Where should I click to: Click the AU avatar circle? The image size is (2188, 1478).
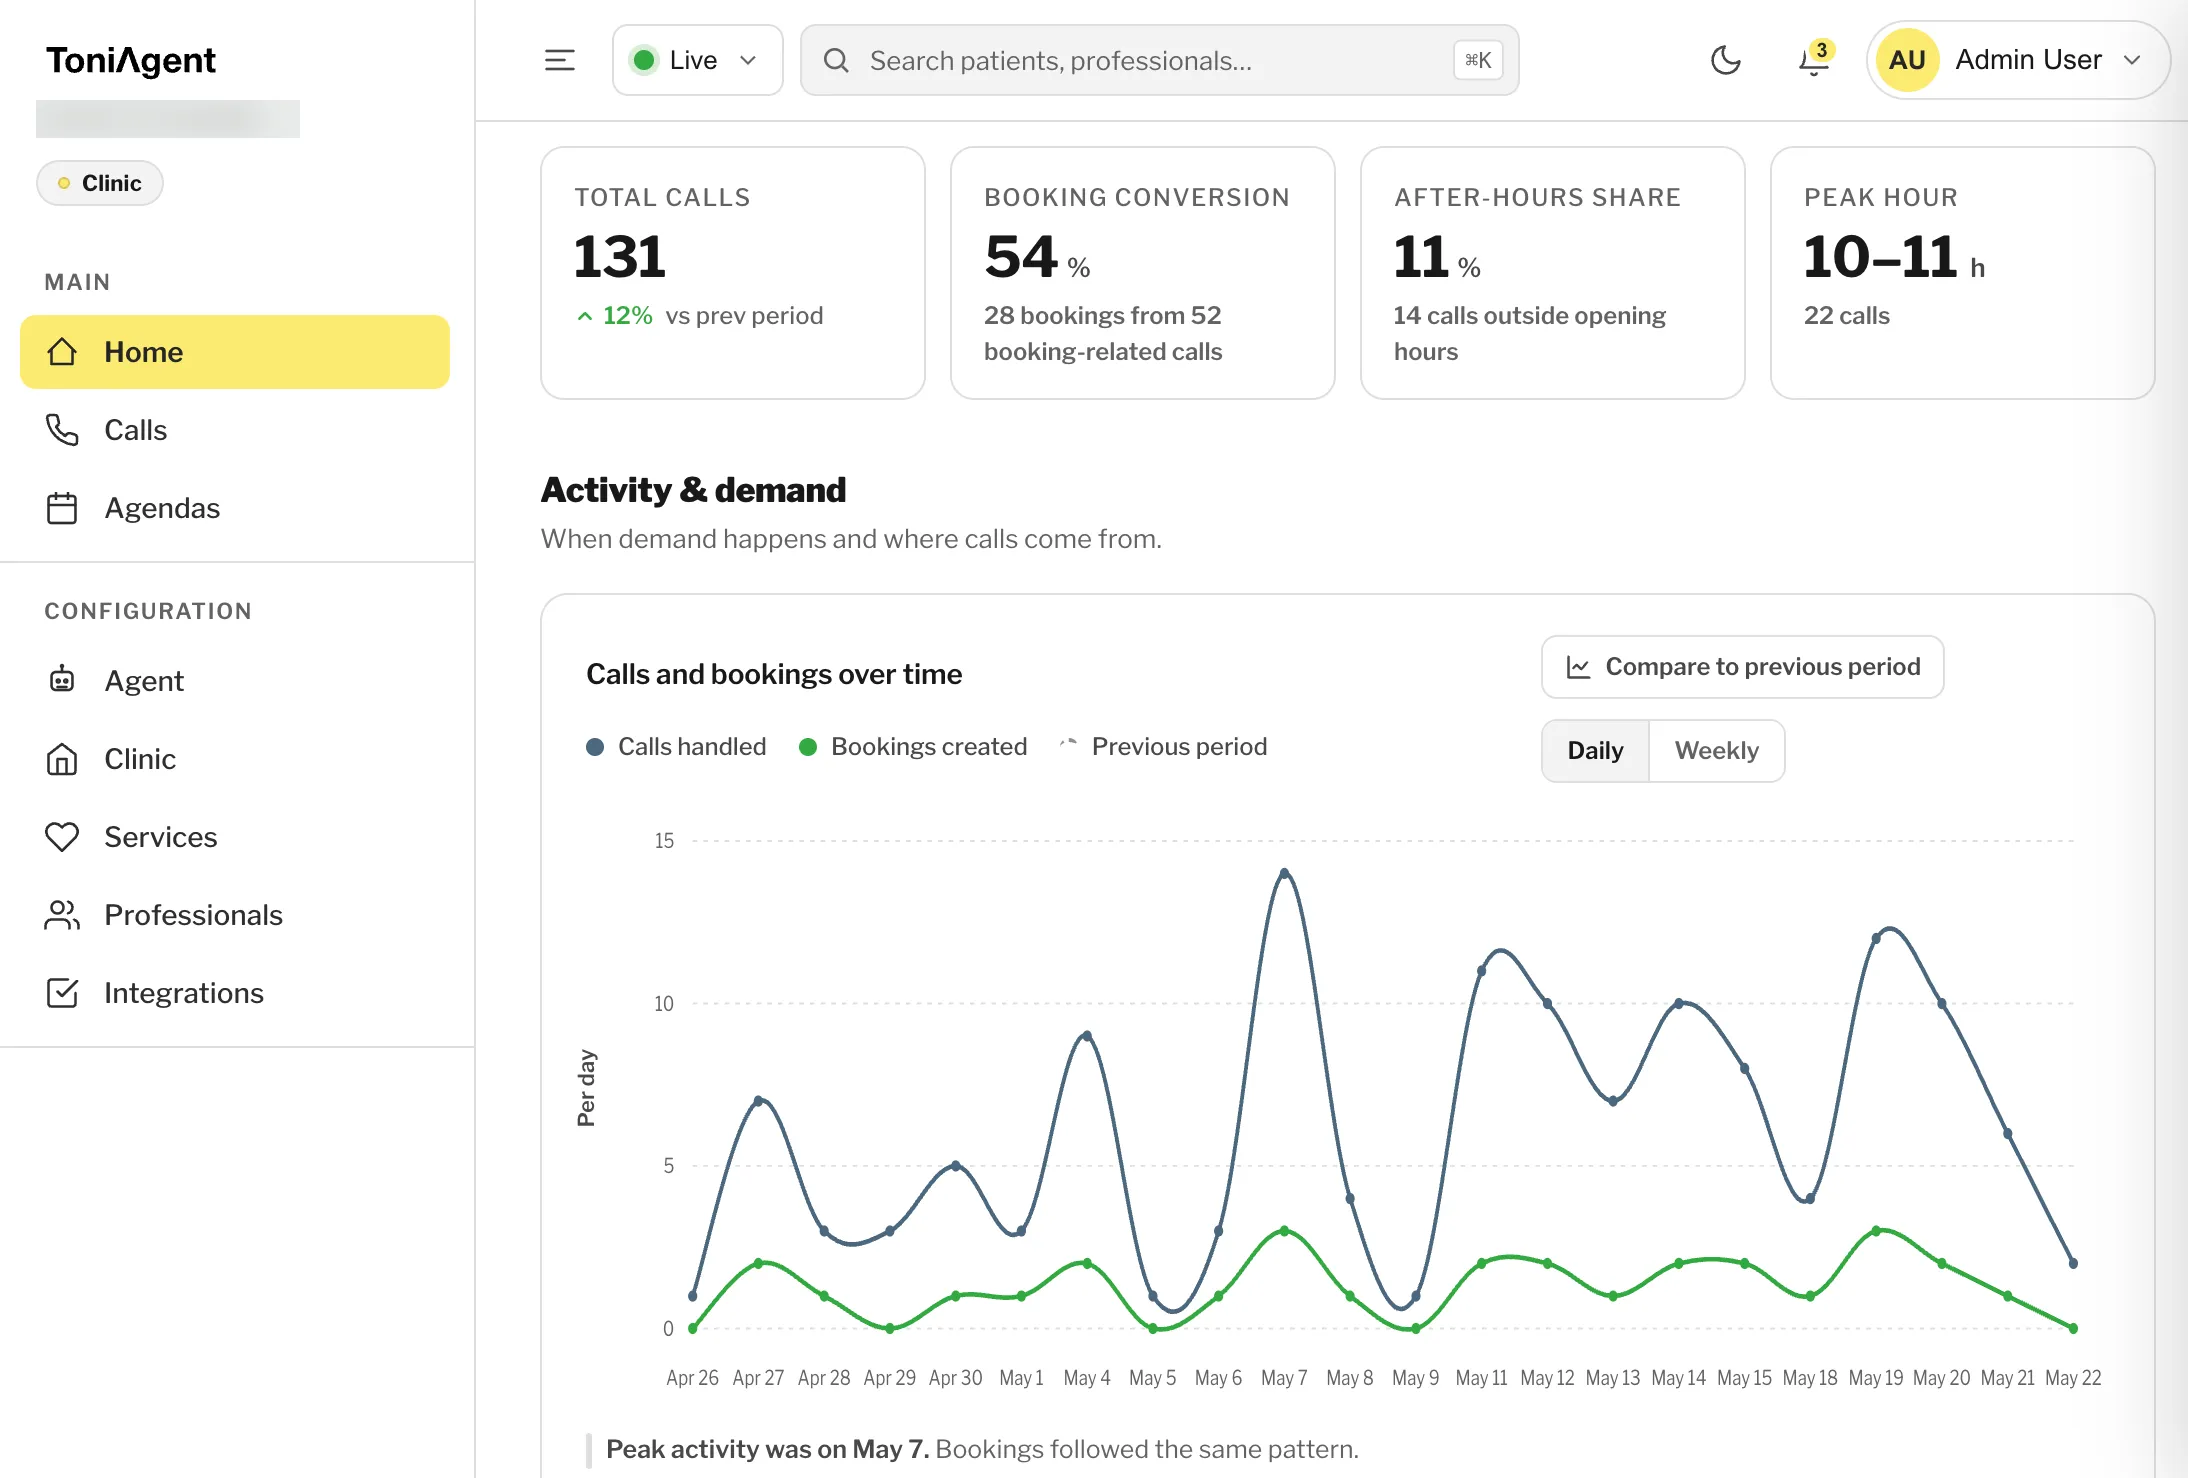pyautogui.click(x=1908, y=60)
